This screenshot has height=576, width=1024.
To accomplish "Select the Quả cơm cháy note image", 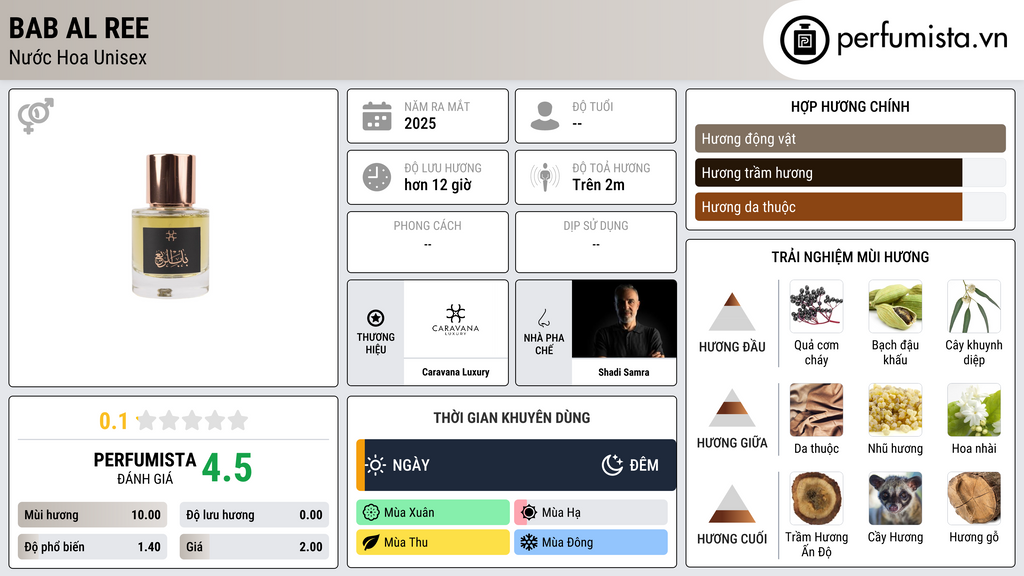I will [x=816, y=307].
